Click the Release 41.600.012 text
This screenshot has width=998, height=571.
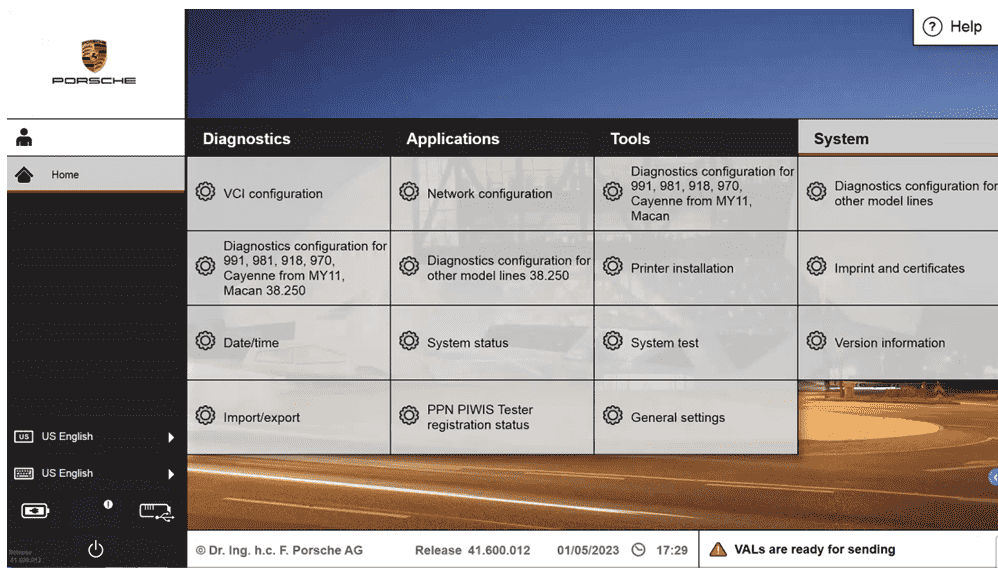coord(472,550)
